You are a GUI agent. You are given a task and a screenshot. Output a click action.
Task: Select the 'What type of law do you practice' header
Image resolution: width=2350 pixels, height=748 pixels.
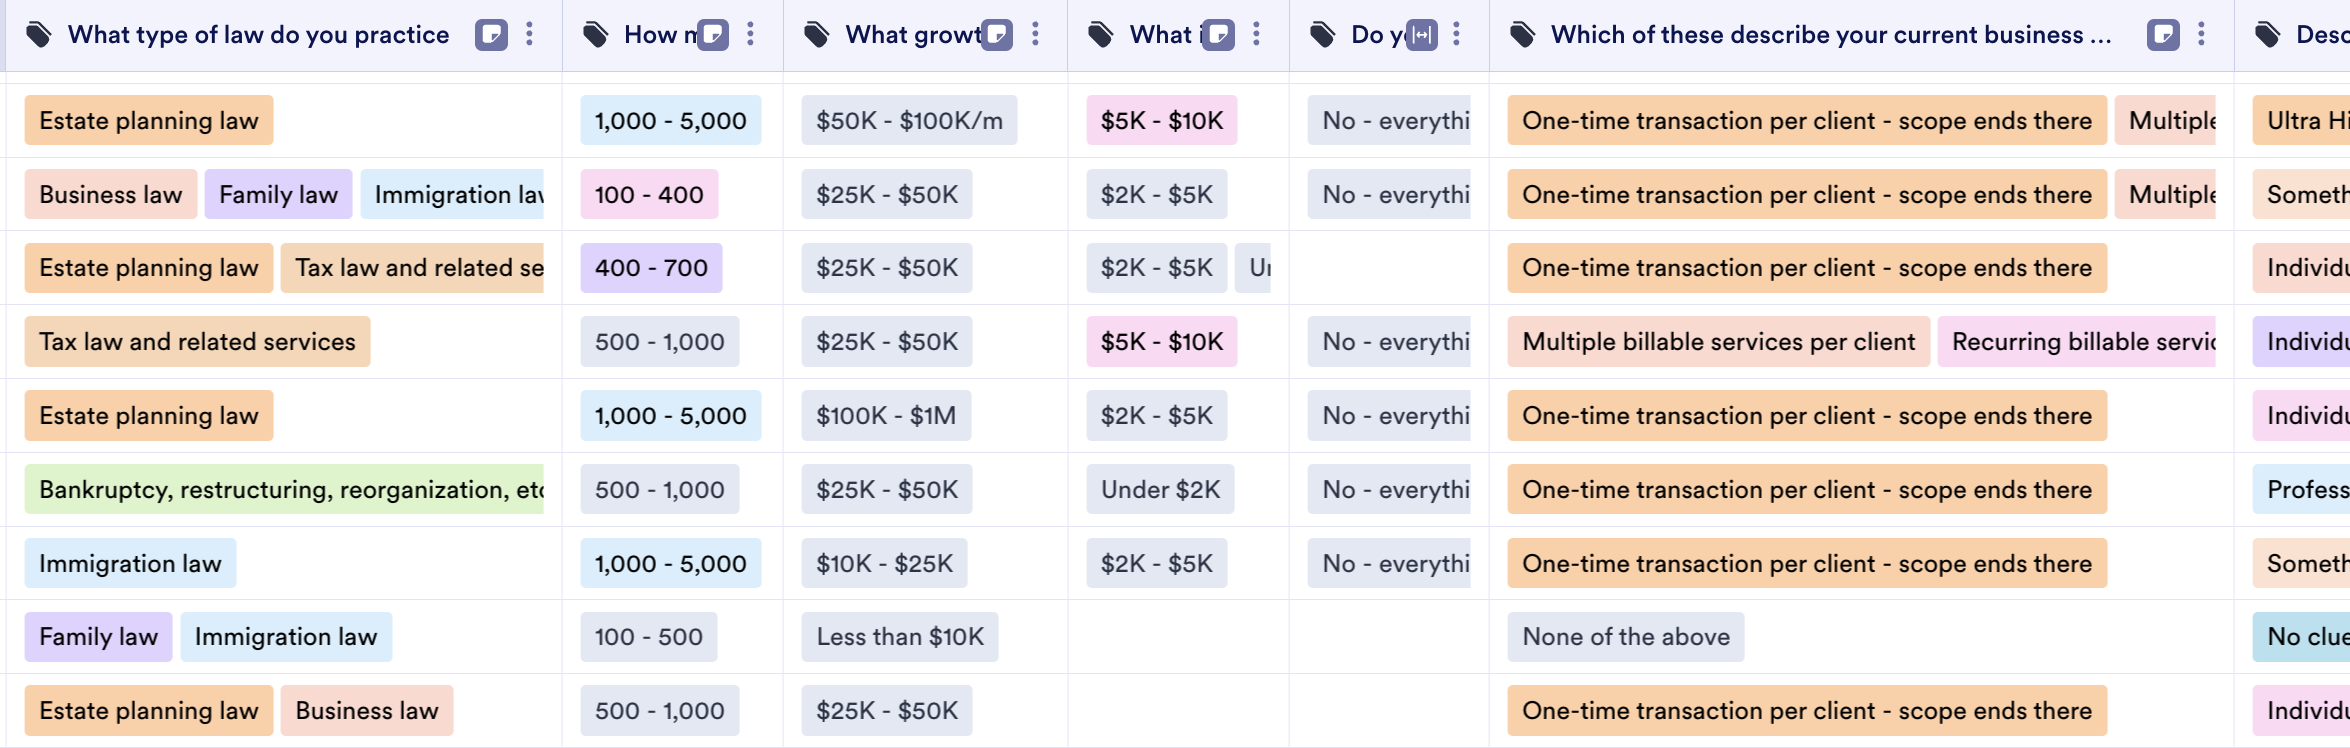[258, 35]
